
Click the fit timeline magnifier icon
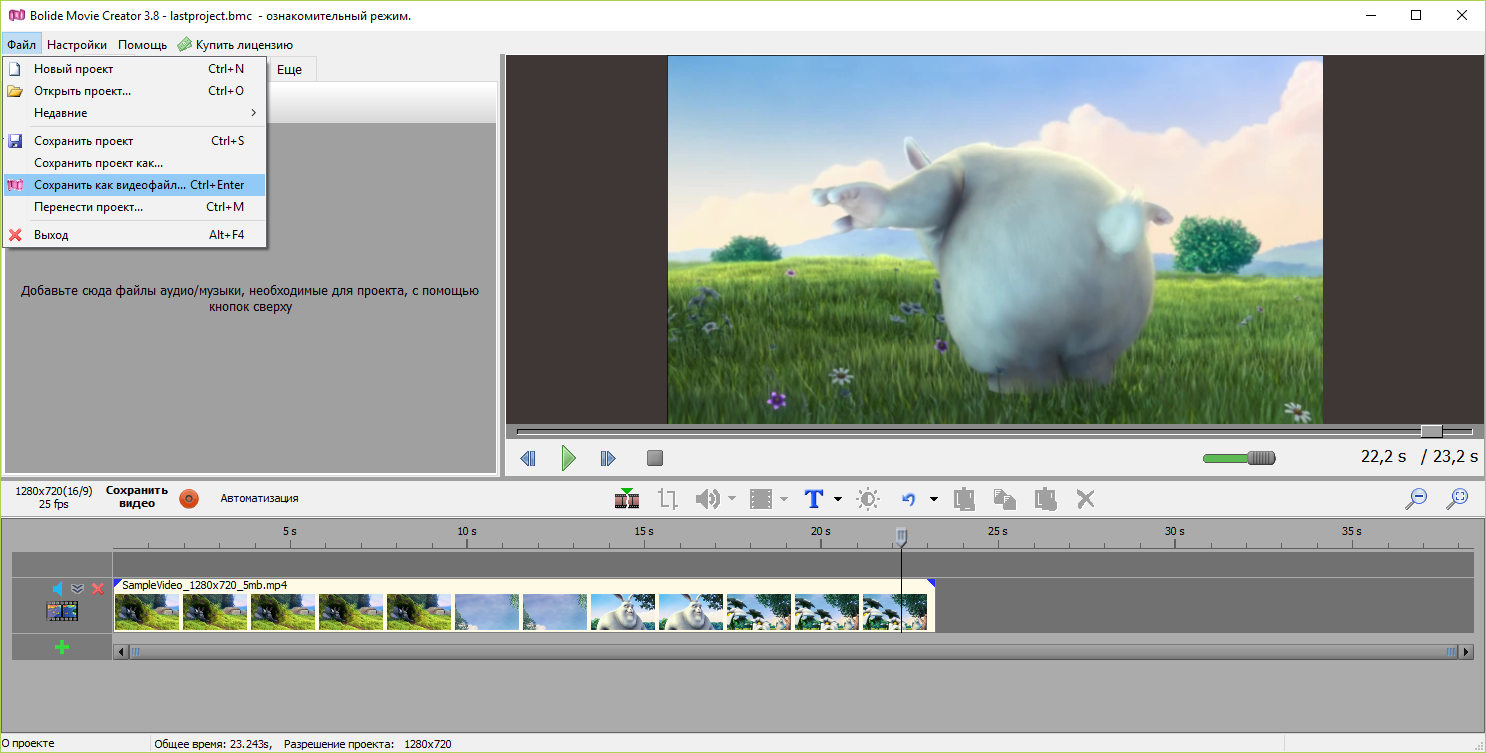[x=1458, y=498]
